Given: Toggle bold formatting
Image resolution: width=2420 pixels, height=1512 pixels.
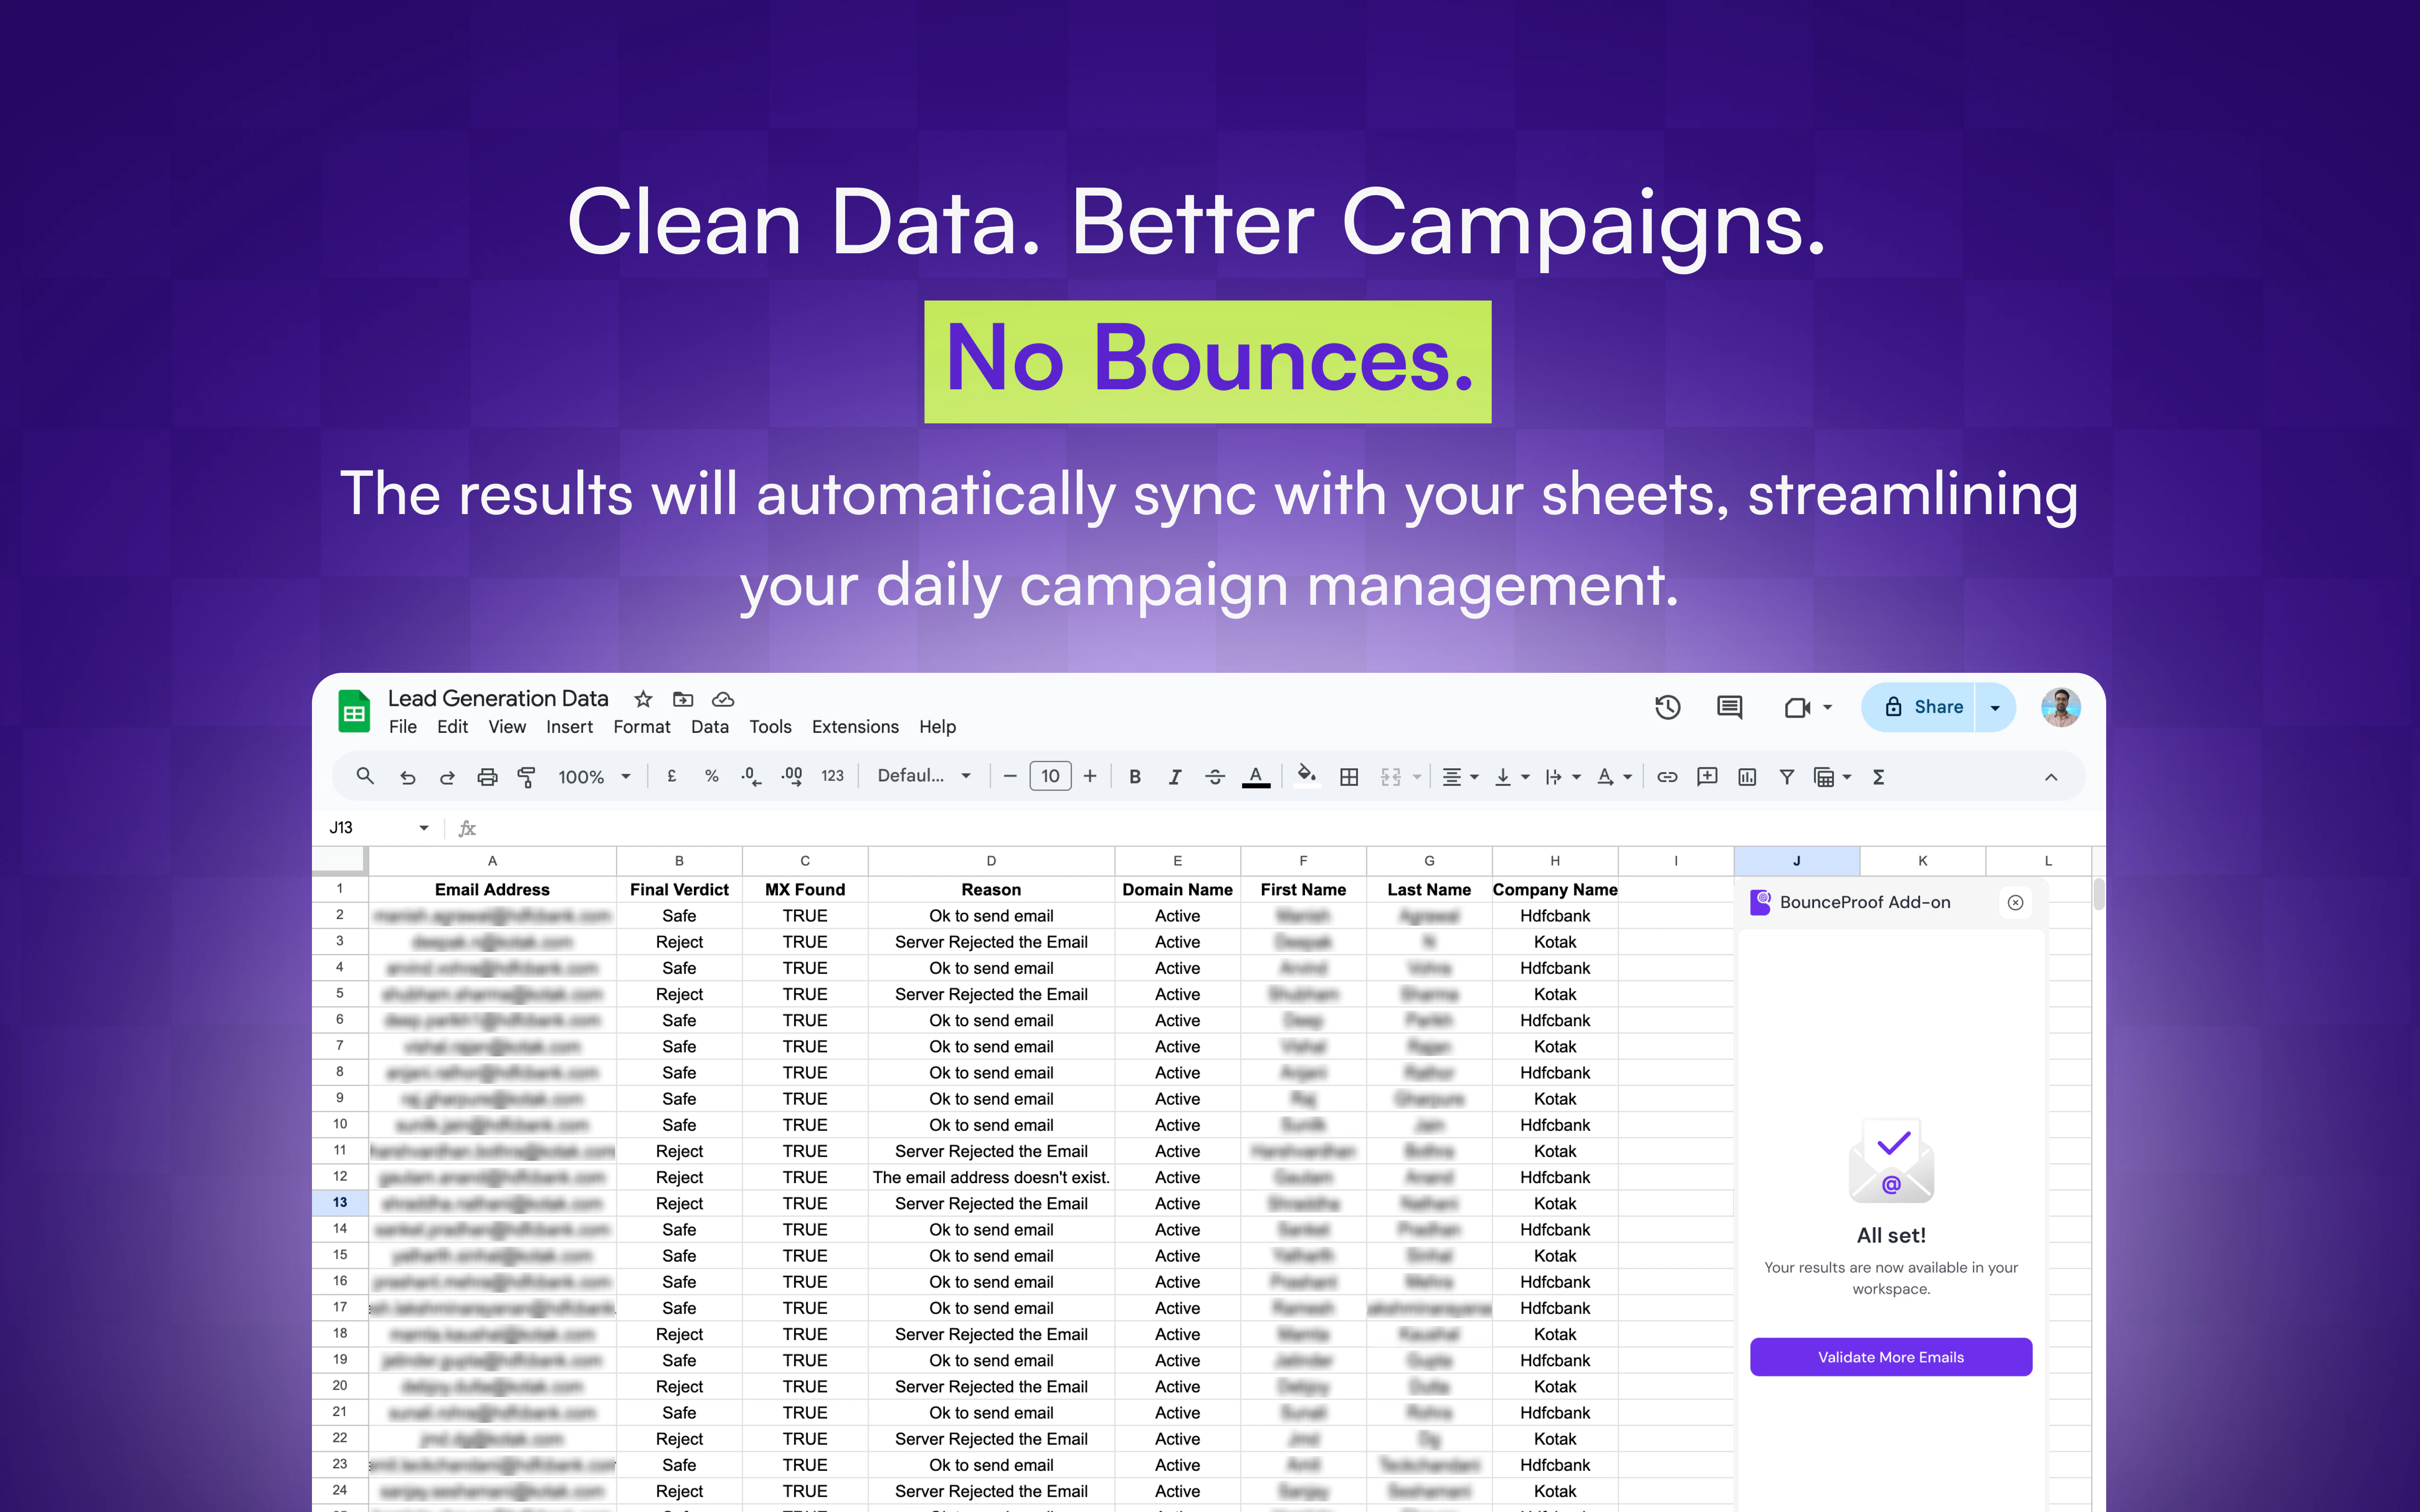Looking at the screenshot, I should (x=1135, y=777).
